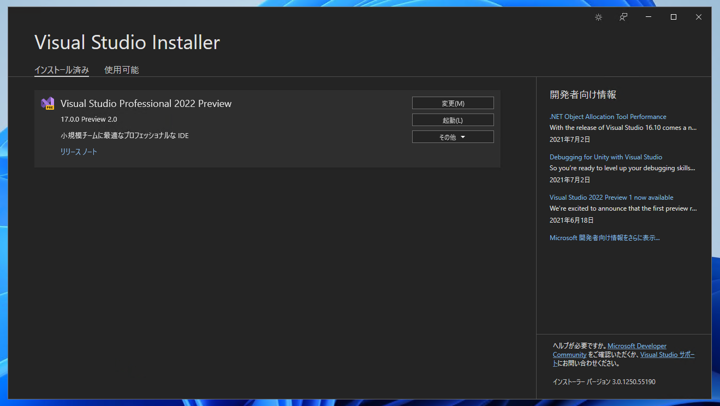Click the description 小規模チームに最適なプロフェッショナルな IDE
720x406 pixels.
[124, 135]
